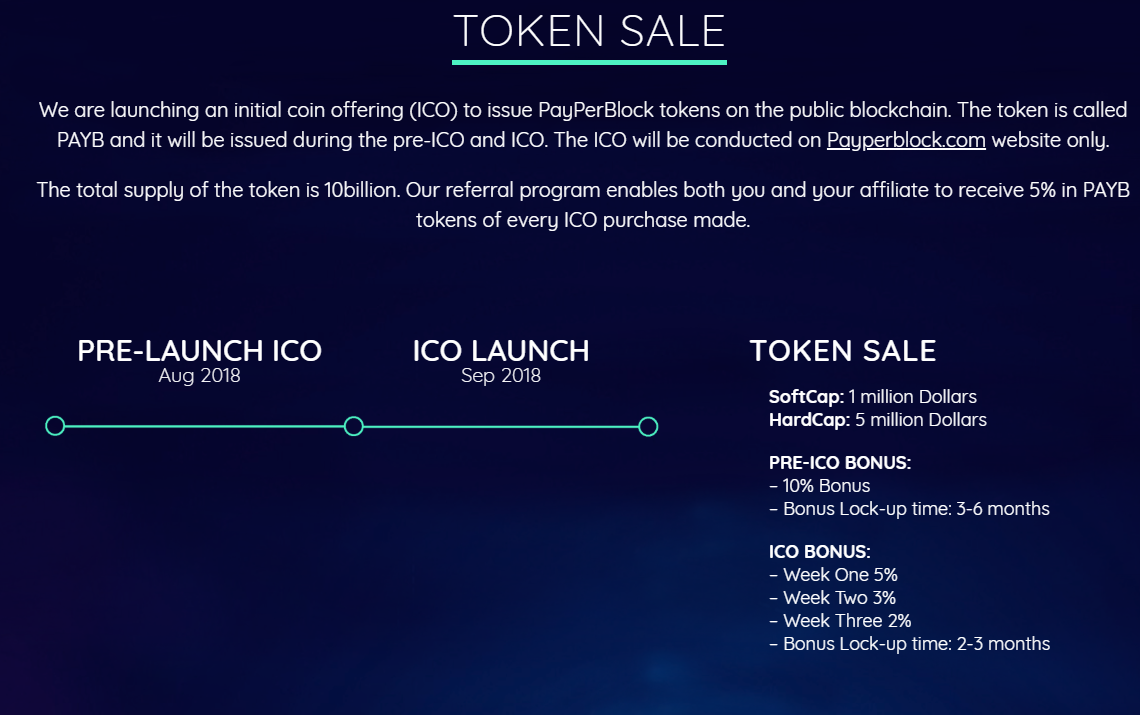Image resolution: width=1140 pixels, height=715 pixels.
Task: Click the last timeline circle marker
Action: pyautogui.click(x=648, y=426)
